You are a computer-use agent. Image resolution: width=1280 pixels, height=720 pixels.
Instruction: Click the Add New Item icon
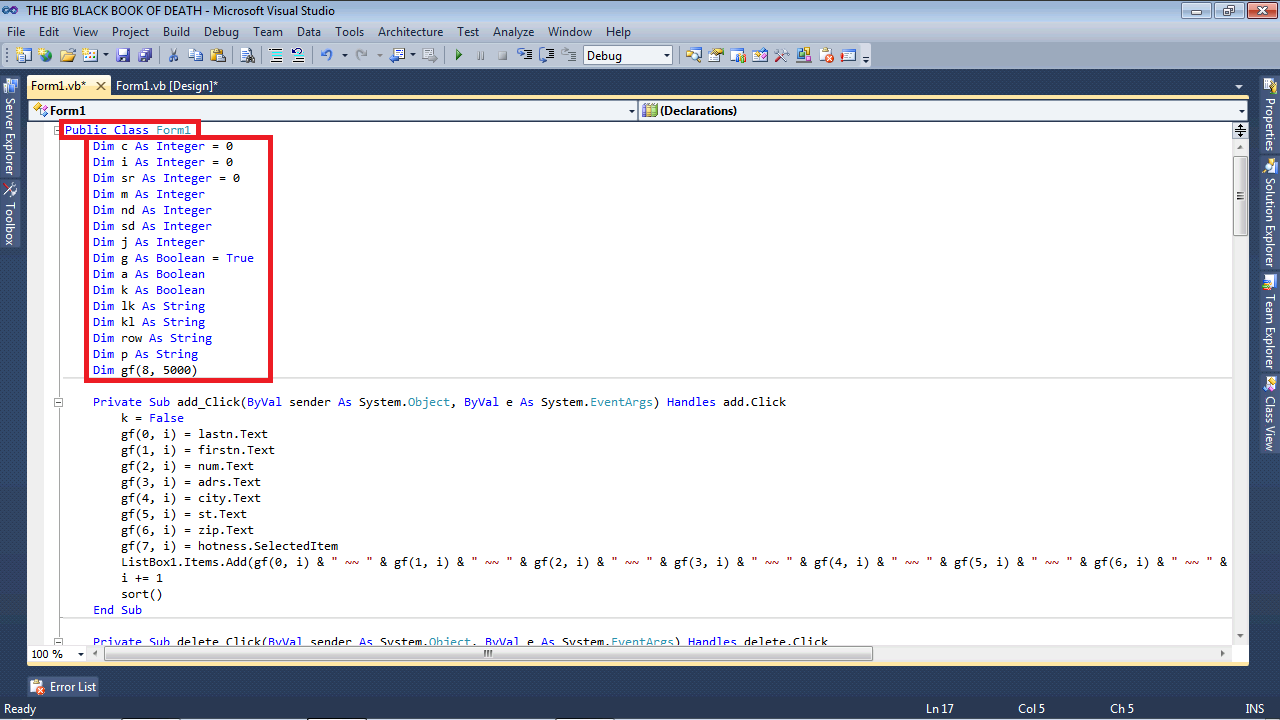(90, 56)
